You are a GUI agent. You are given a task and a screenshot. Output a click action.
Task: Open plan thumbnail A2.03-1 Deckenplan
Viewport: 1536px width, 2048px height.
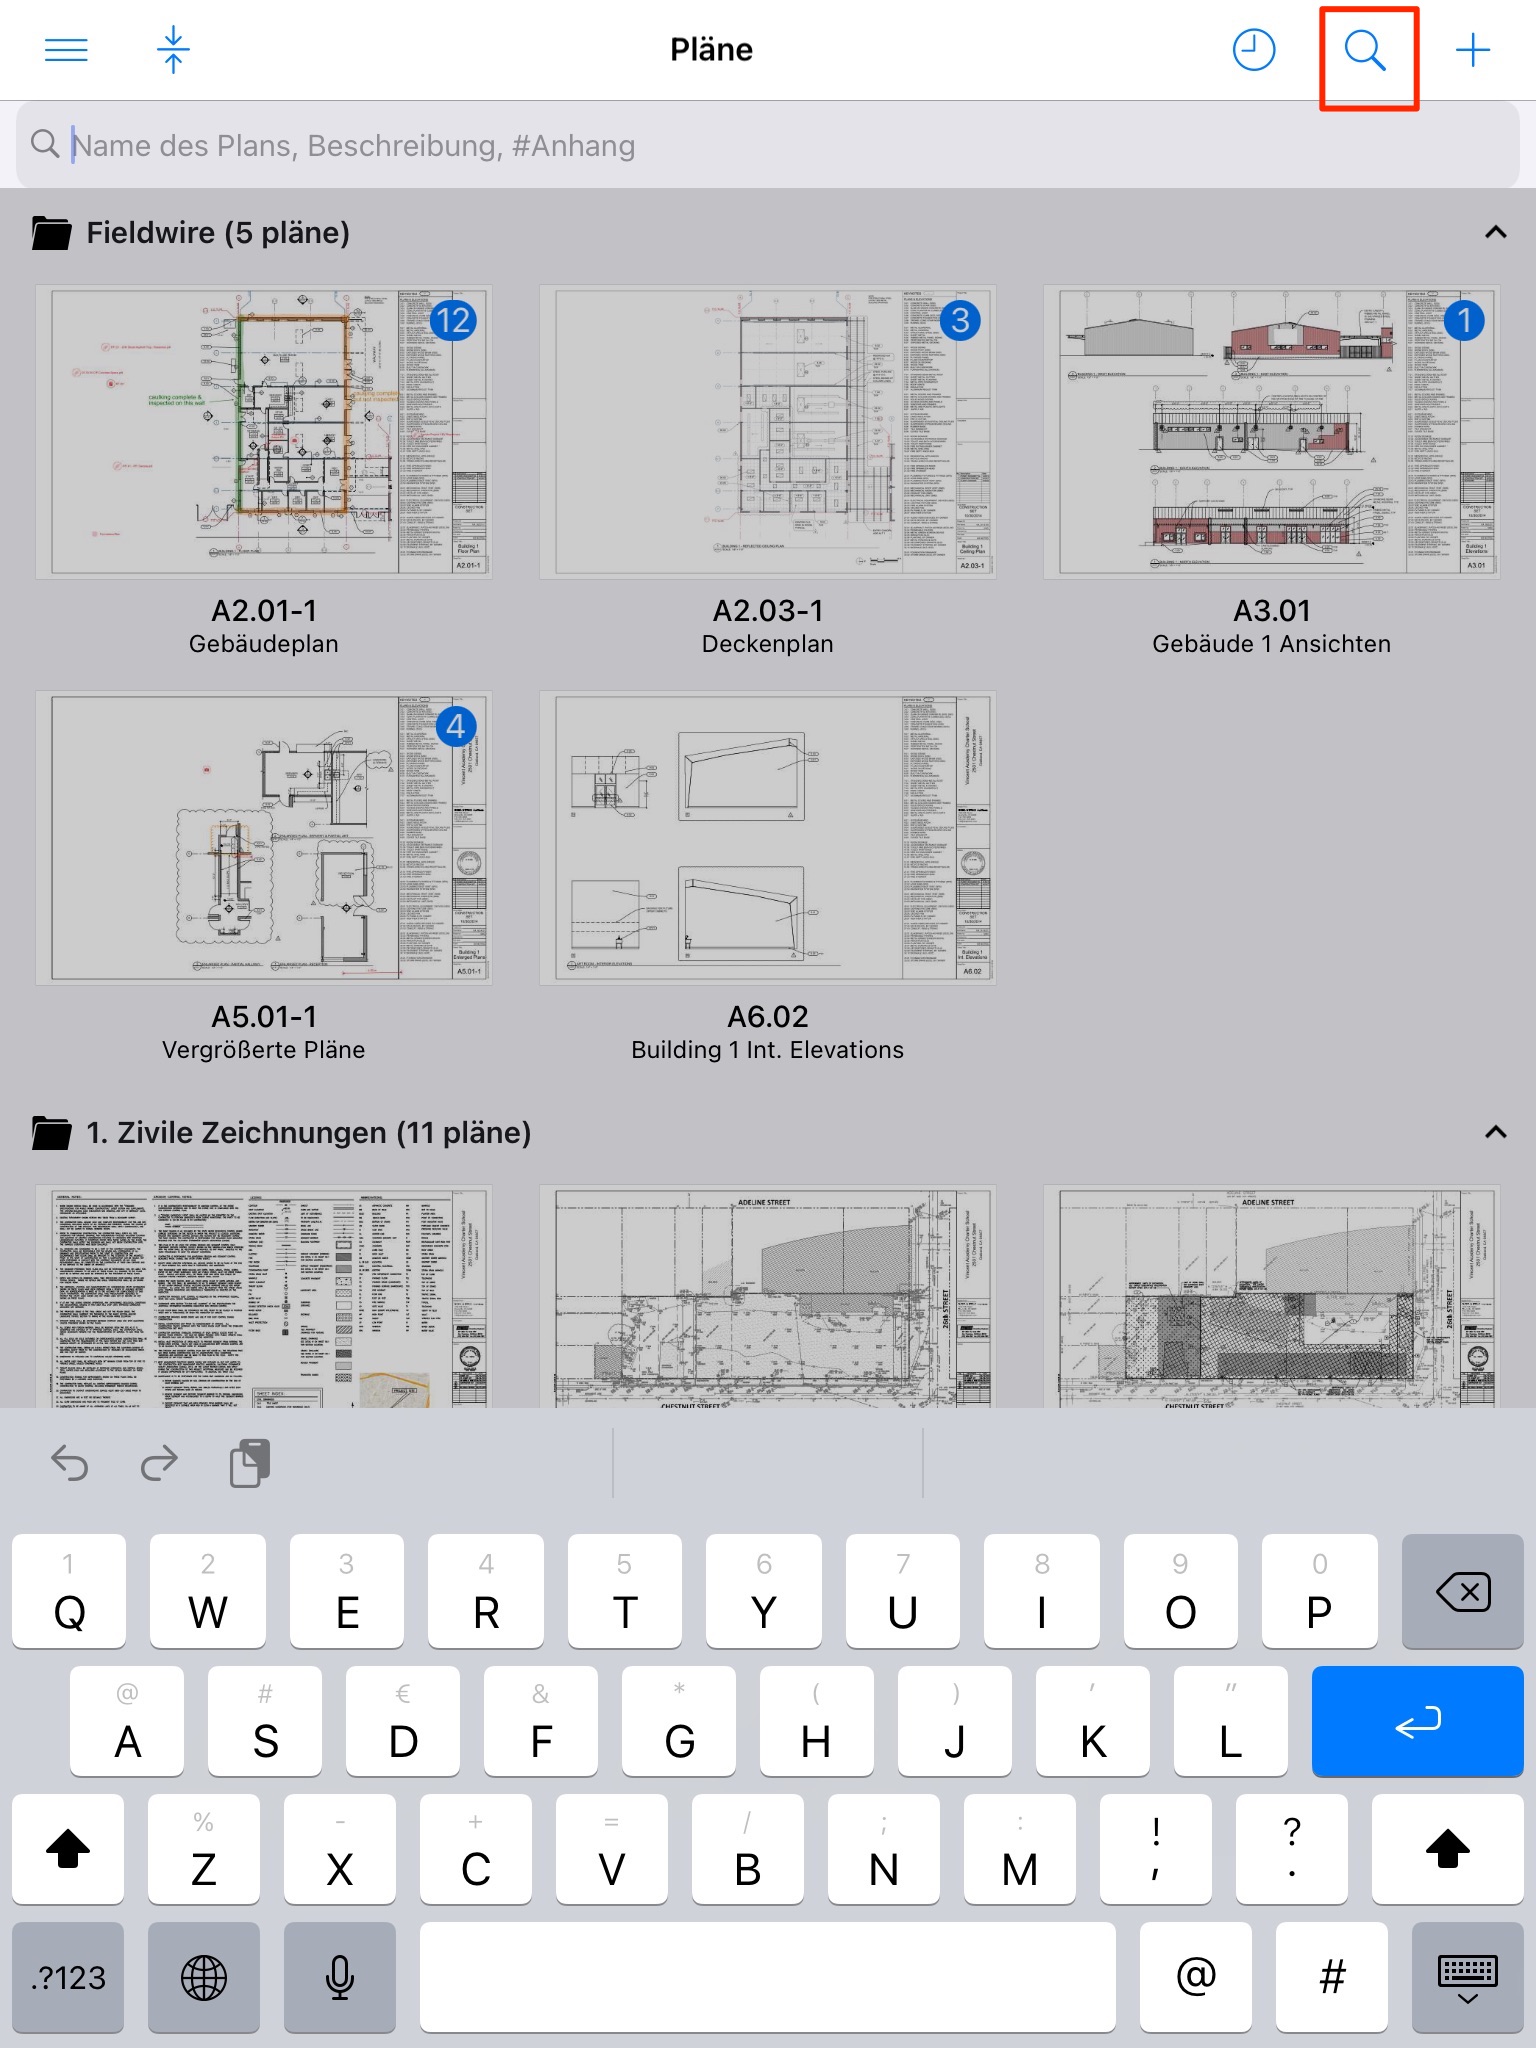pos(768,432)
